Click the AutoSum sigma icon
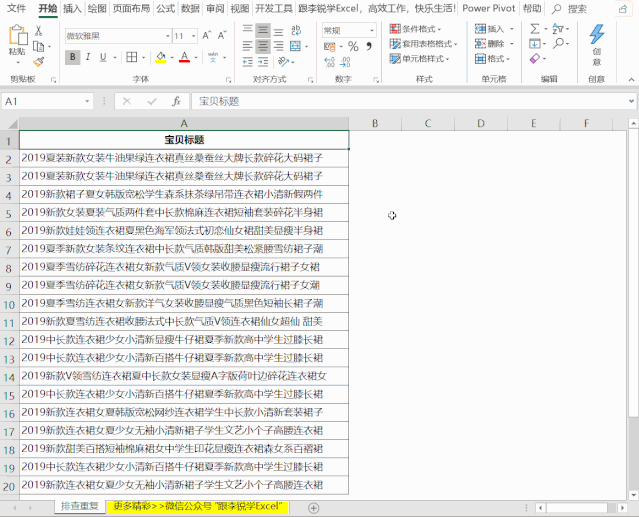The image size is (639, 517). [535, 29]
